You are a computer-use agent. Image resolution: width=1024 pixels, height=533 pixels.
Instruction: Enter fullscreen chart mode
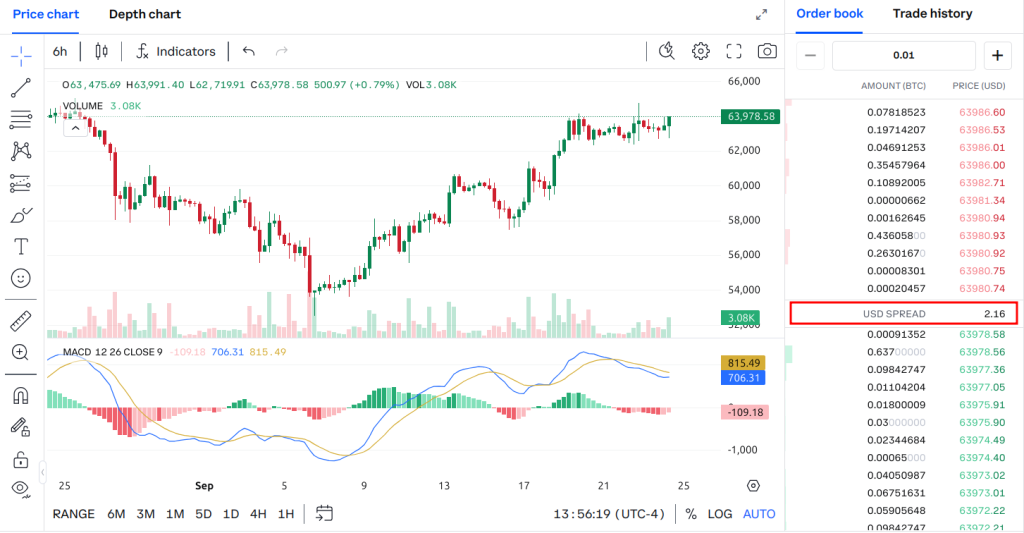pos(734,51)
